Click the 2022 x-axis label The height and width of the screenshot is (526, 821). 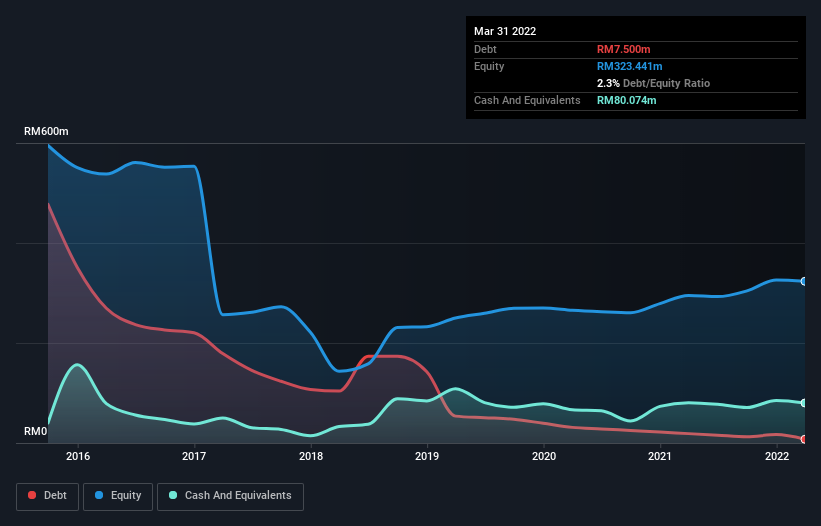click(777, 456)
